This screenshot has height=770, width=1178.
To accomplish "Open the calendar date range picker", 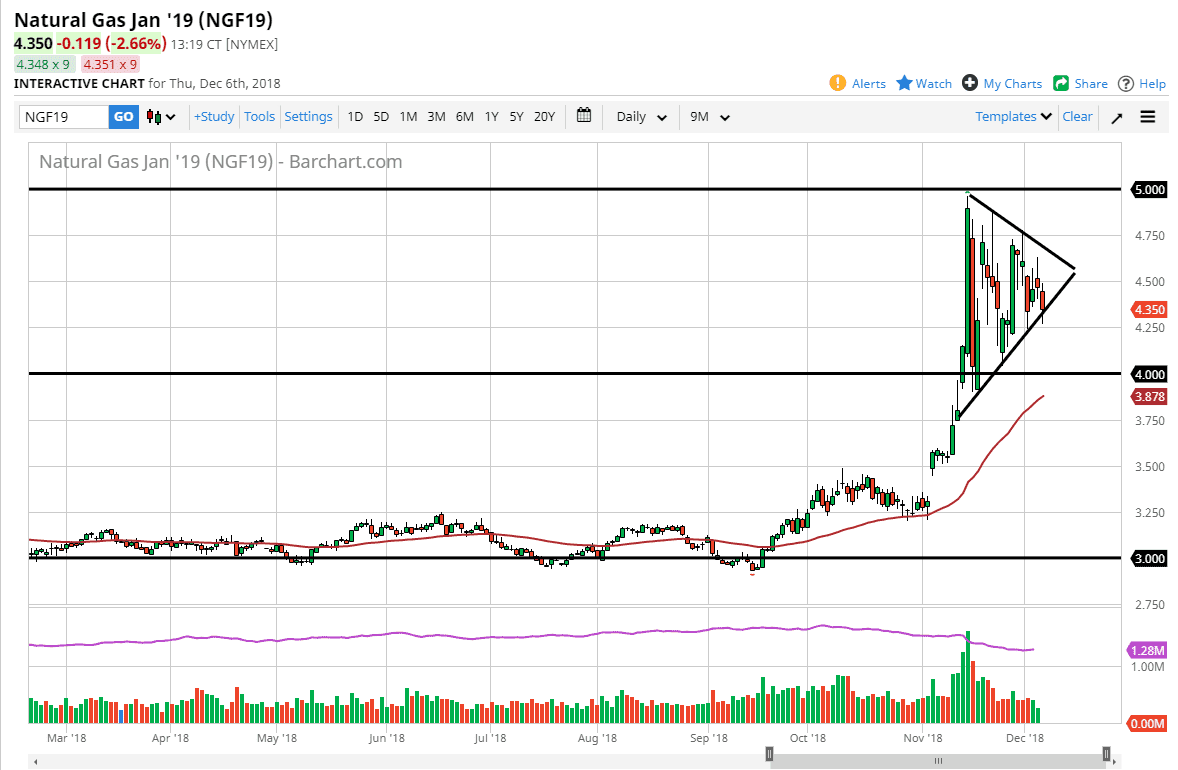I will tap(584, 116).
